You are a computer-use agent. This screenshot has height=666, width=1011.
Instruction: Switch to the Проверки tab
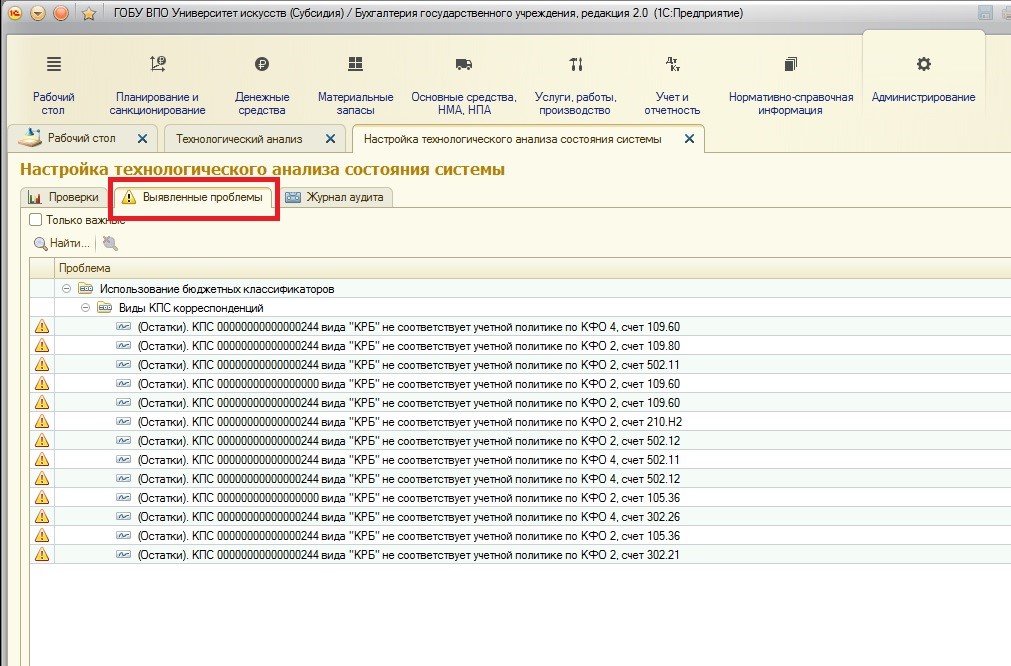pos(65,198)
